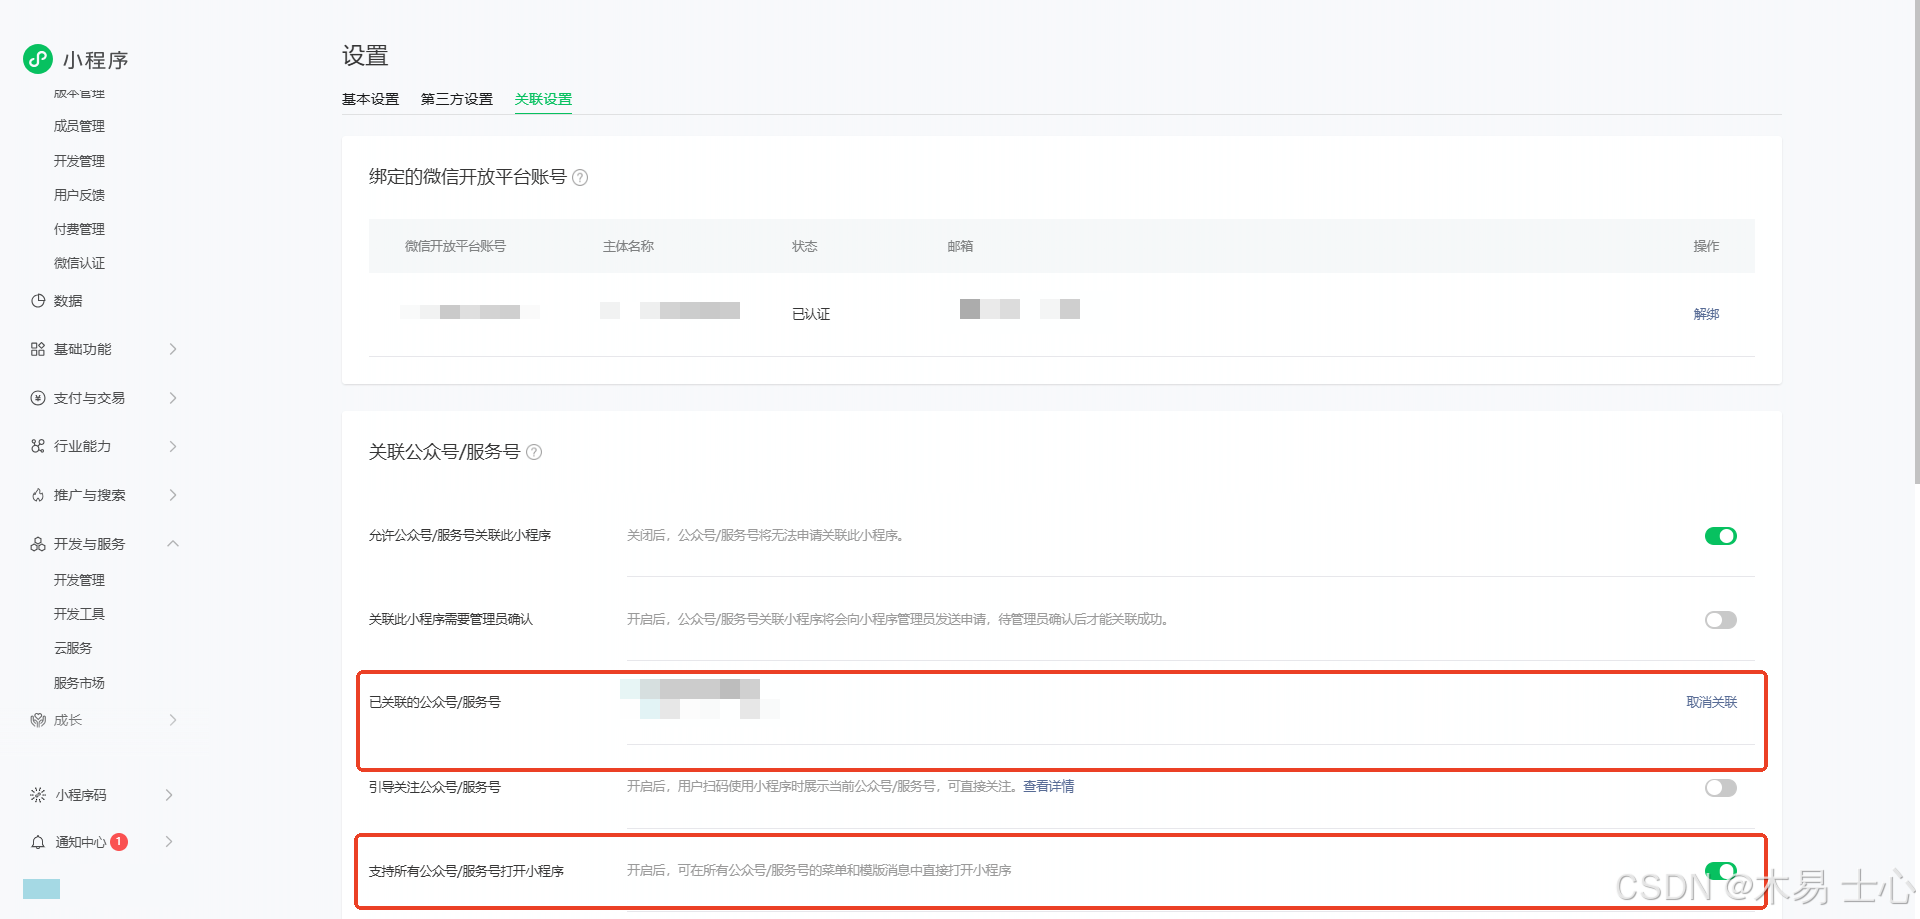The image size is (1920, 919).
Task: Turn on 引导关注公众号/服务号
Action: (1720, 788)
